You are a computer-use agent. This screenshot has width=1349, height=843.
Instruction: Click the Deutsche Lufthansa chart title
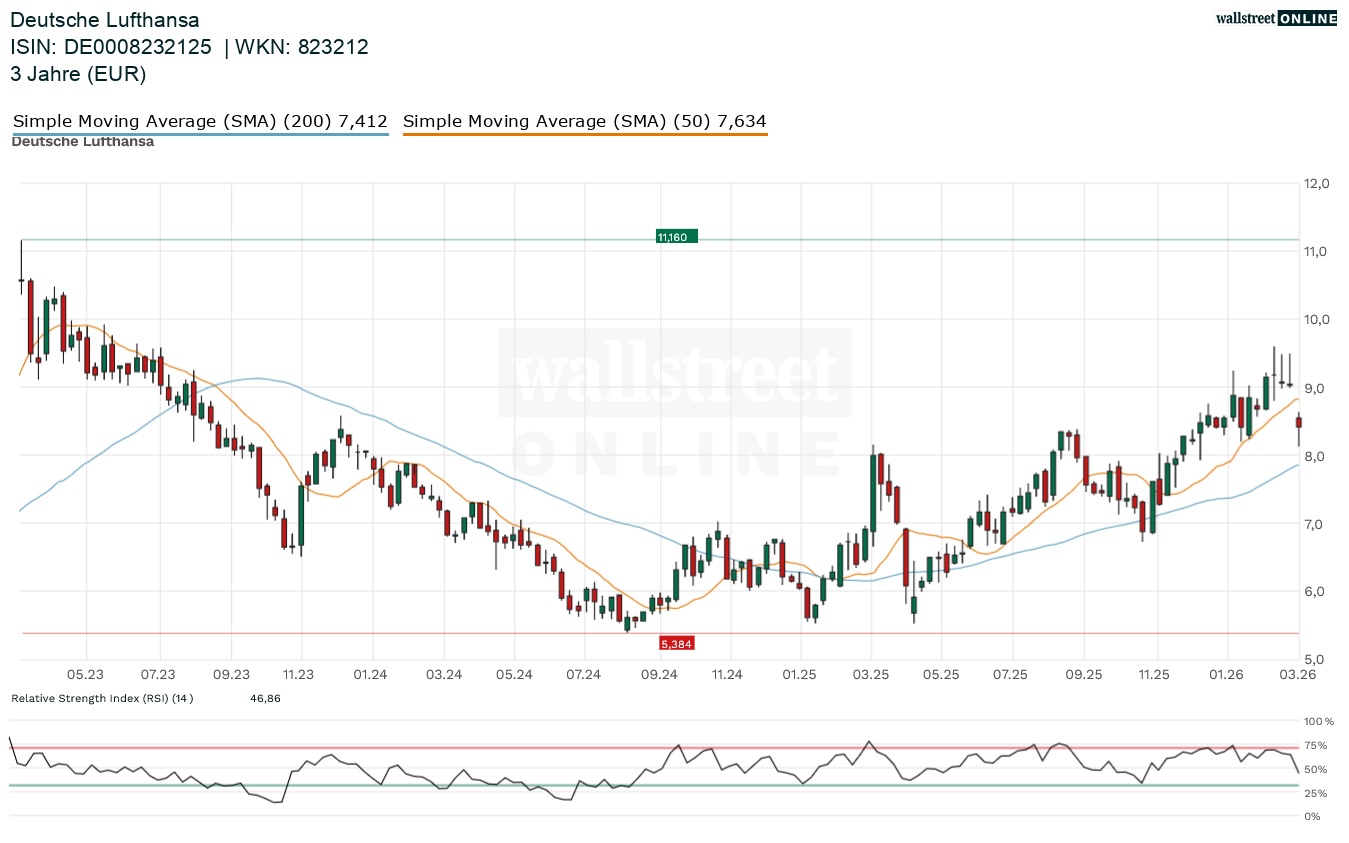pyautogui.click(x=105, y=20)
